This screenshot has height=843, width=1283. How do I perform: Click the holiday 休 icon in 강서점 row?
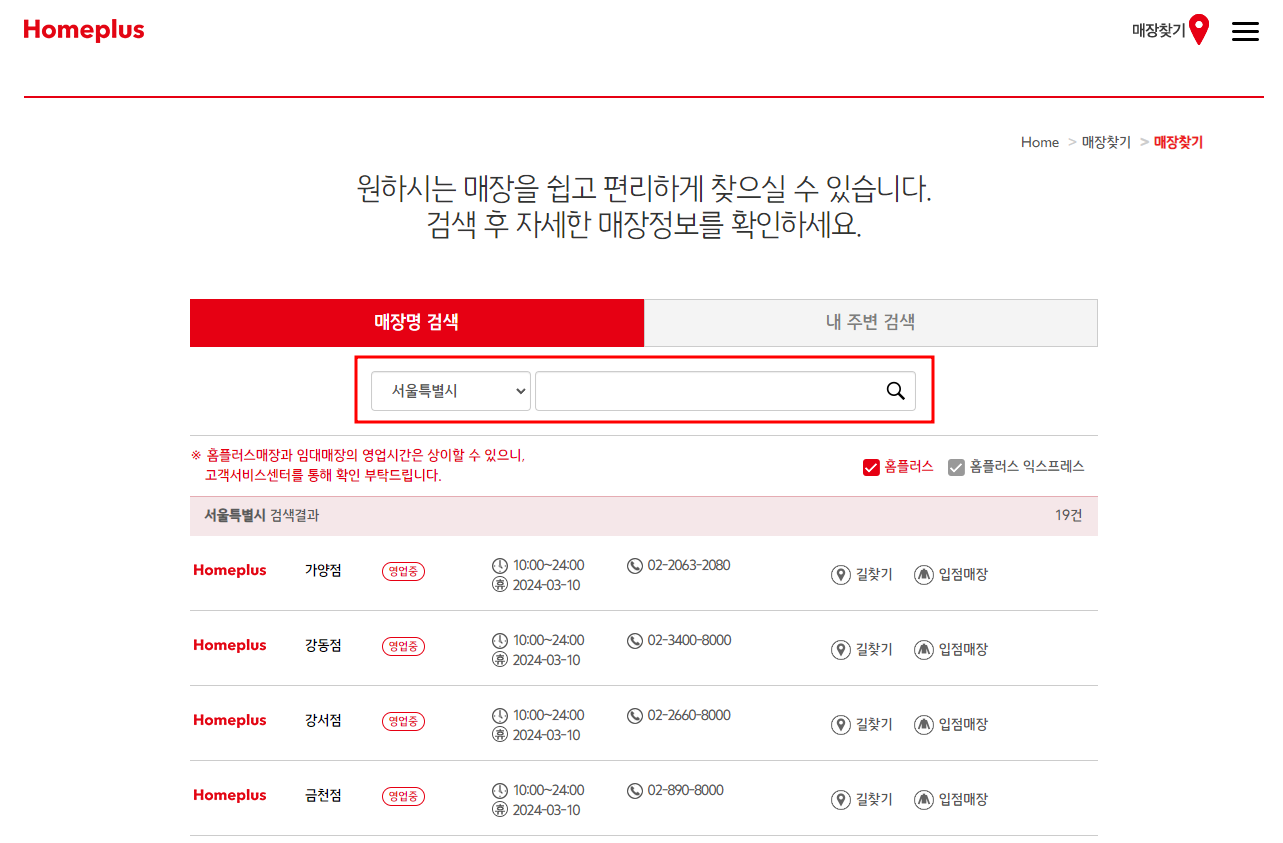point(500,735)
